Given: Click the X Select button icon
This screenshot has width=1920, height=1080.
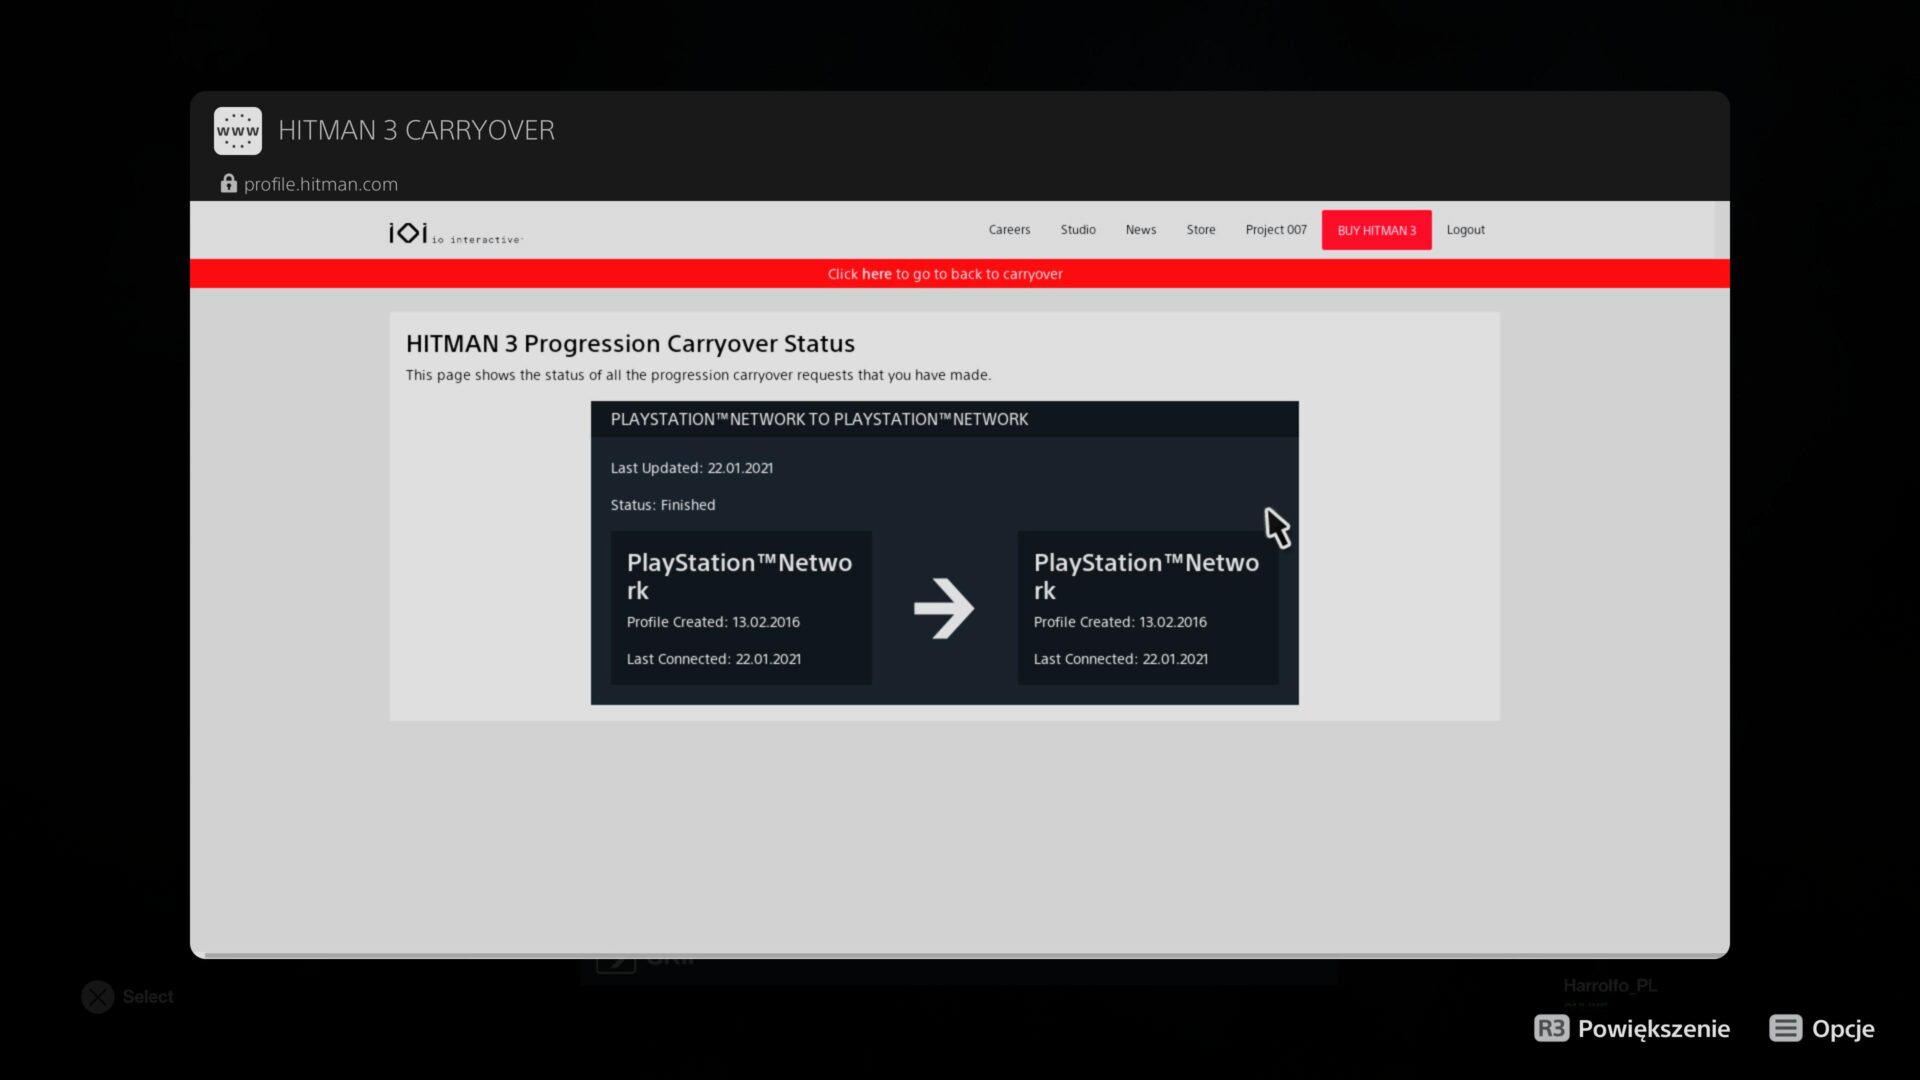Looking at the screenshot, I should (x=98, y=996).
